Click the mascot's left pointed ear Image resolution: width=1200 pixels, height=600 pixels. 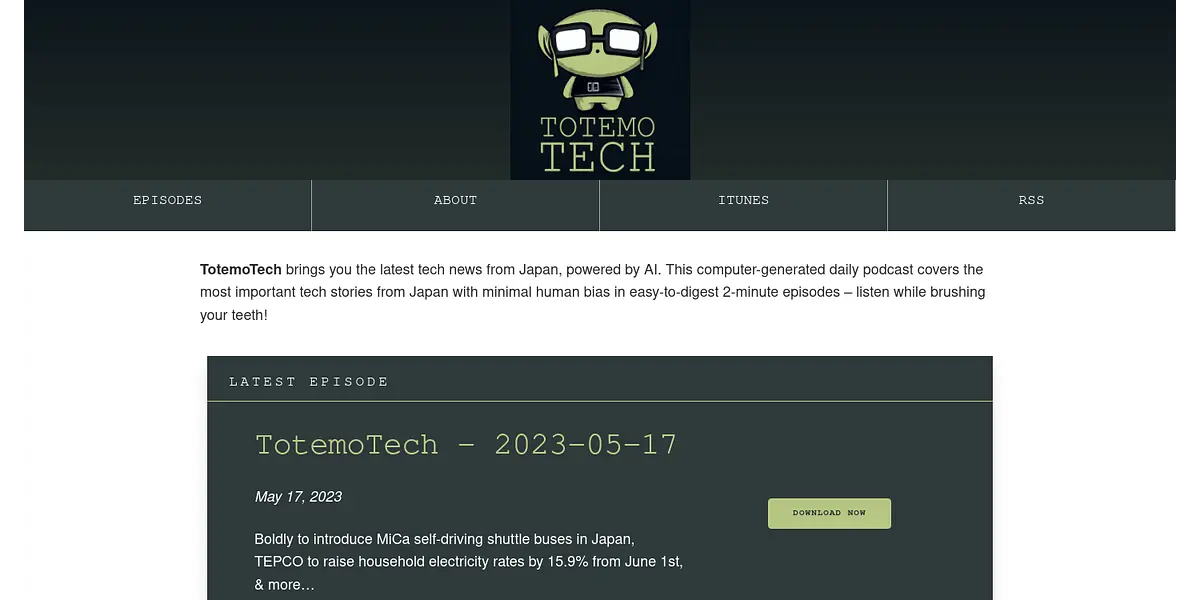coord(545,38)
